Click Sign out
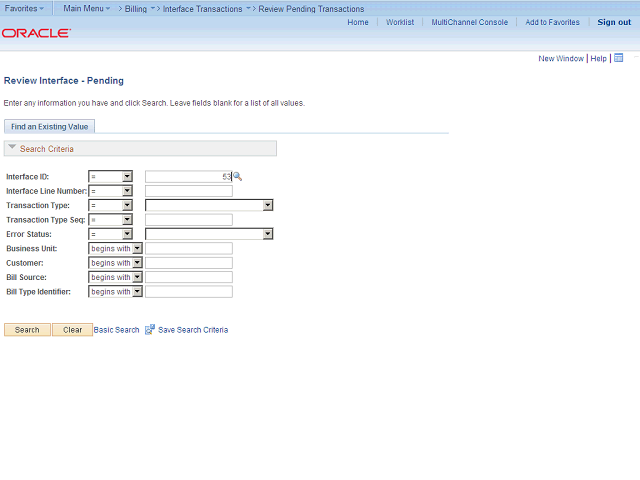This screenshot has height=480, width=640. [614, 22]
